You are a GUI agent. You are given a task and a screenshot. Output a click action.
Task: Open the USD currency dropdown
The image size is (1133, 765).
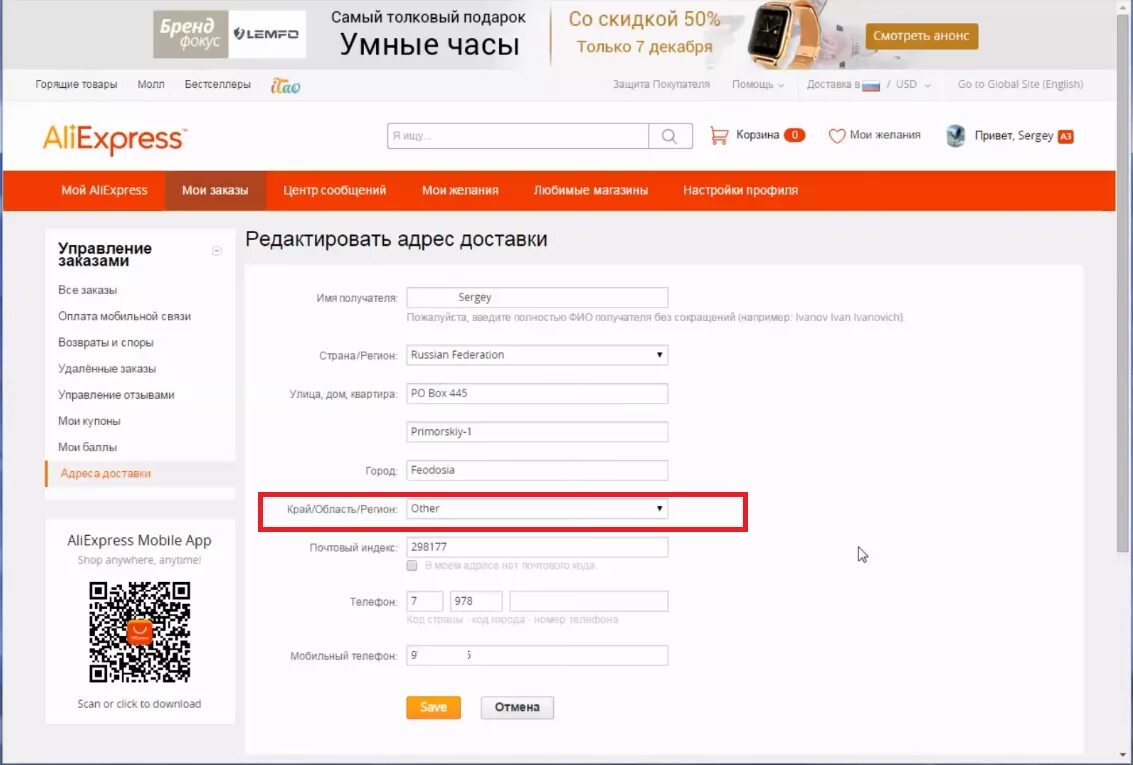click(x=913, y=85)
